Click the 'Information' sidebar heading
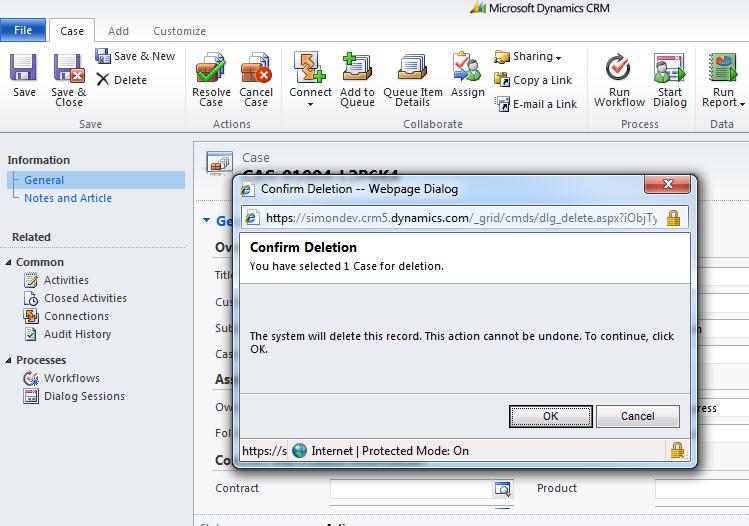Viewport: 749px width, 526px height. click(39, 160)
